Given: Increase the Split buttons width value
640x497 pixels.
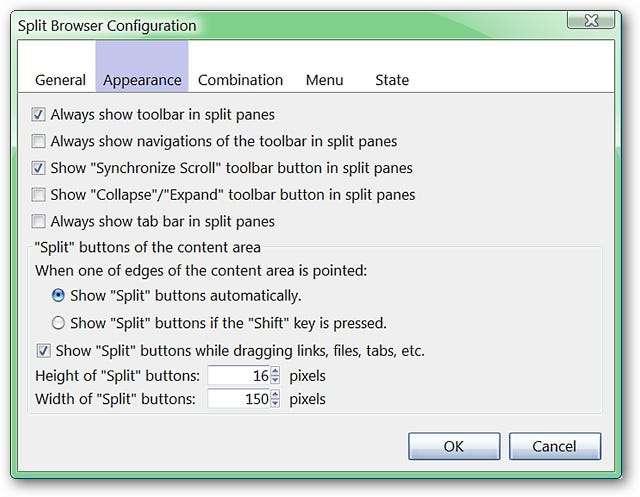Looking at the screenshot, I should 275,394.
